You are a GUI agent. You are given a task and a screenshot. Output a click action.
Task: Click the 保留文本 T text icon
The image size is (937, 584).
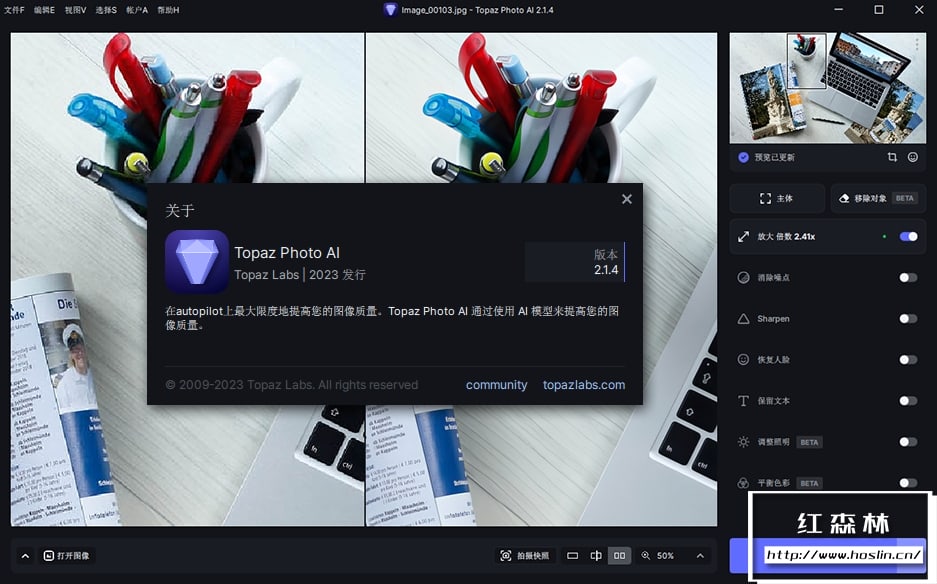point(743,400)
